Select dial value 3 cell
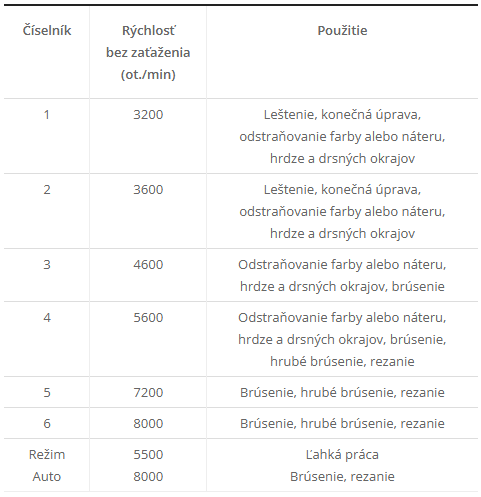The height and width of the screenshot is (497, 481). (47, 265)
